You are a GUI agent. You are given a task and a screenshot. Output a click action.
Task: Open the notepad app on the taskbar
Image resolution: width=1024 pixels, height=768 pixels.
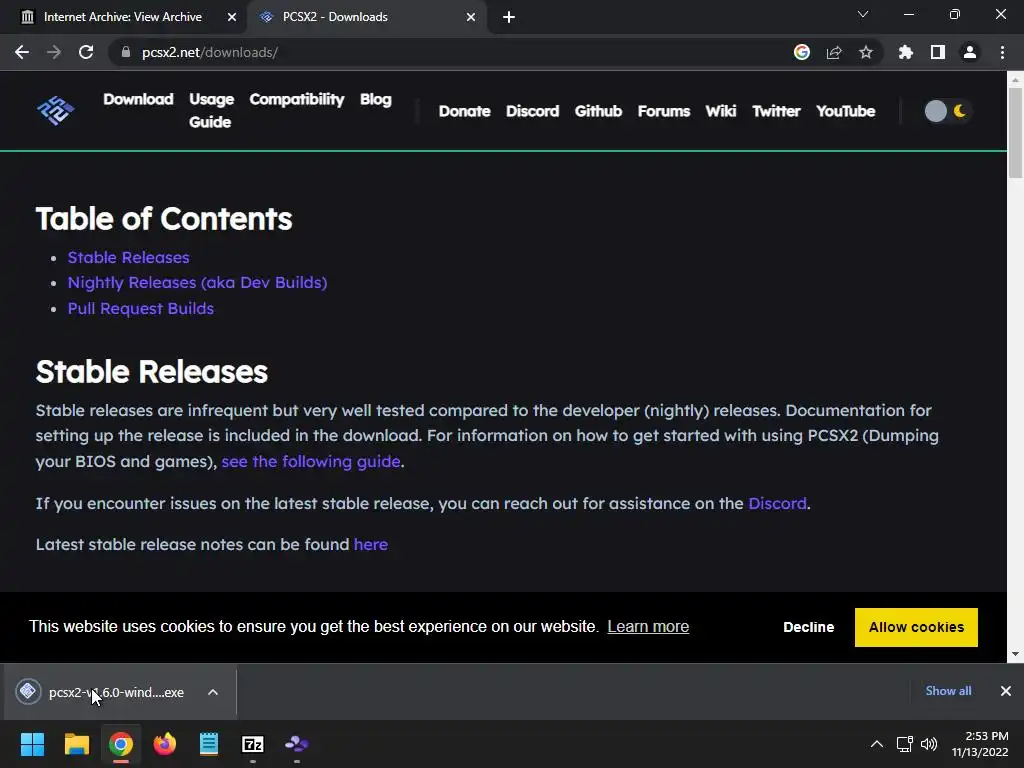209,744
